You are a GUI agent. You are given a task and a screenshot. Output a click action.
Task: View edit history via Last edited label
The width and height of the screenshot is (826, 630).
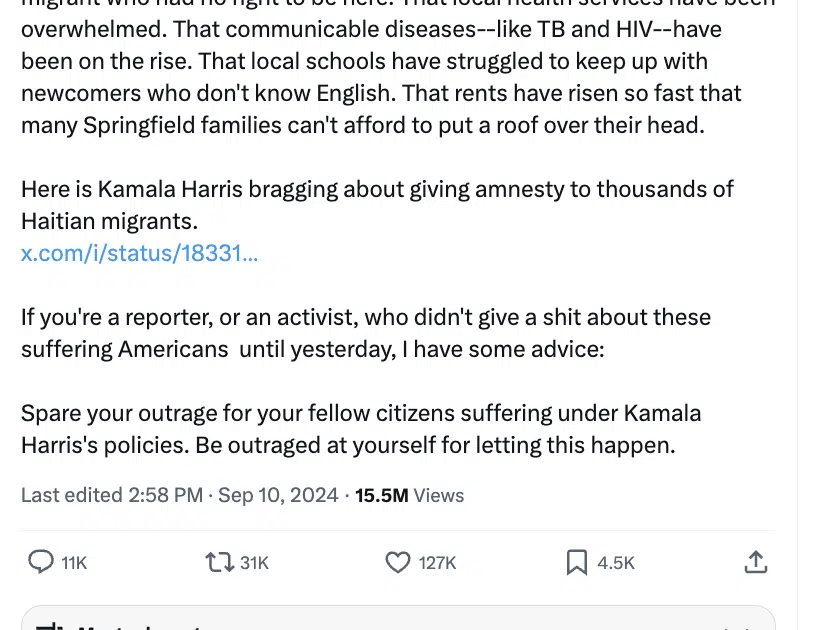72,495
